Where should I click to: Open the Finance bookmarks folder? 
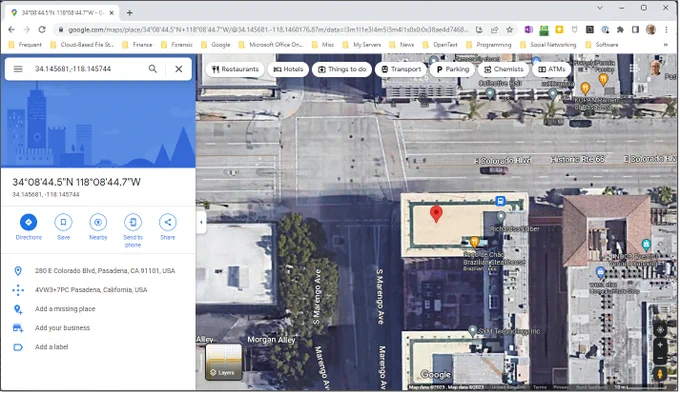click(137, 45)
